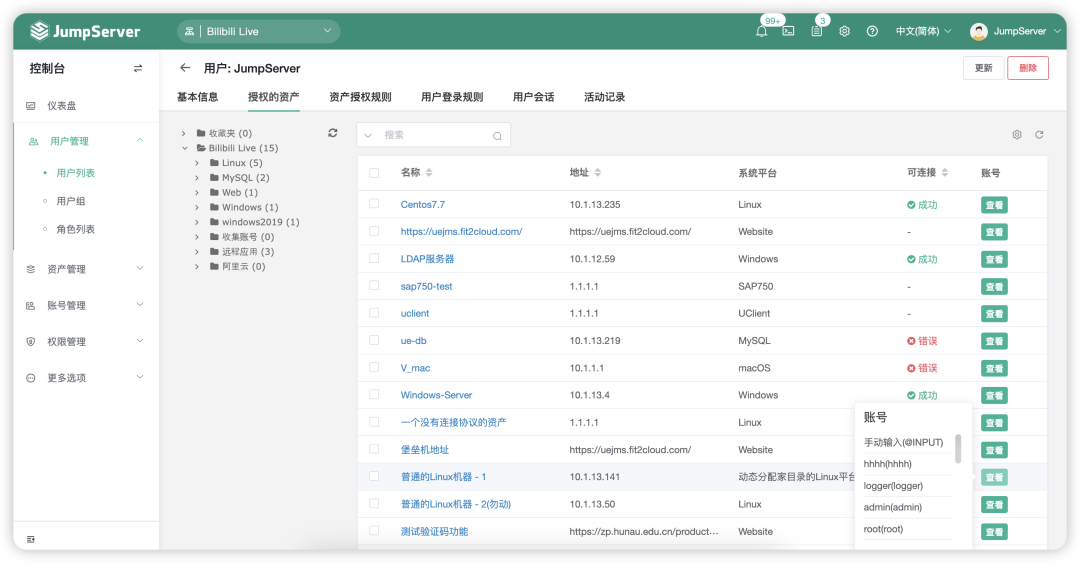Open the notifications bell icon
The width and height of the screenshot is (1080, 563).
761,32
